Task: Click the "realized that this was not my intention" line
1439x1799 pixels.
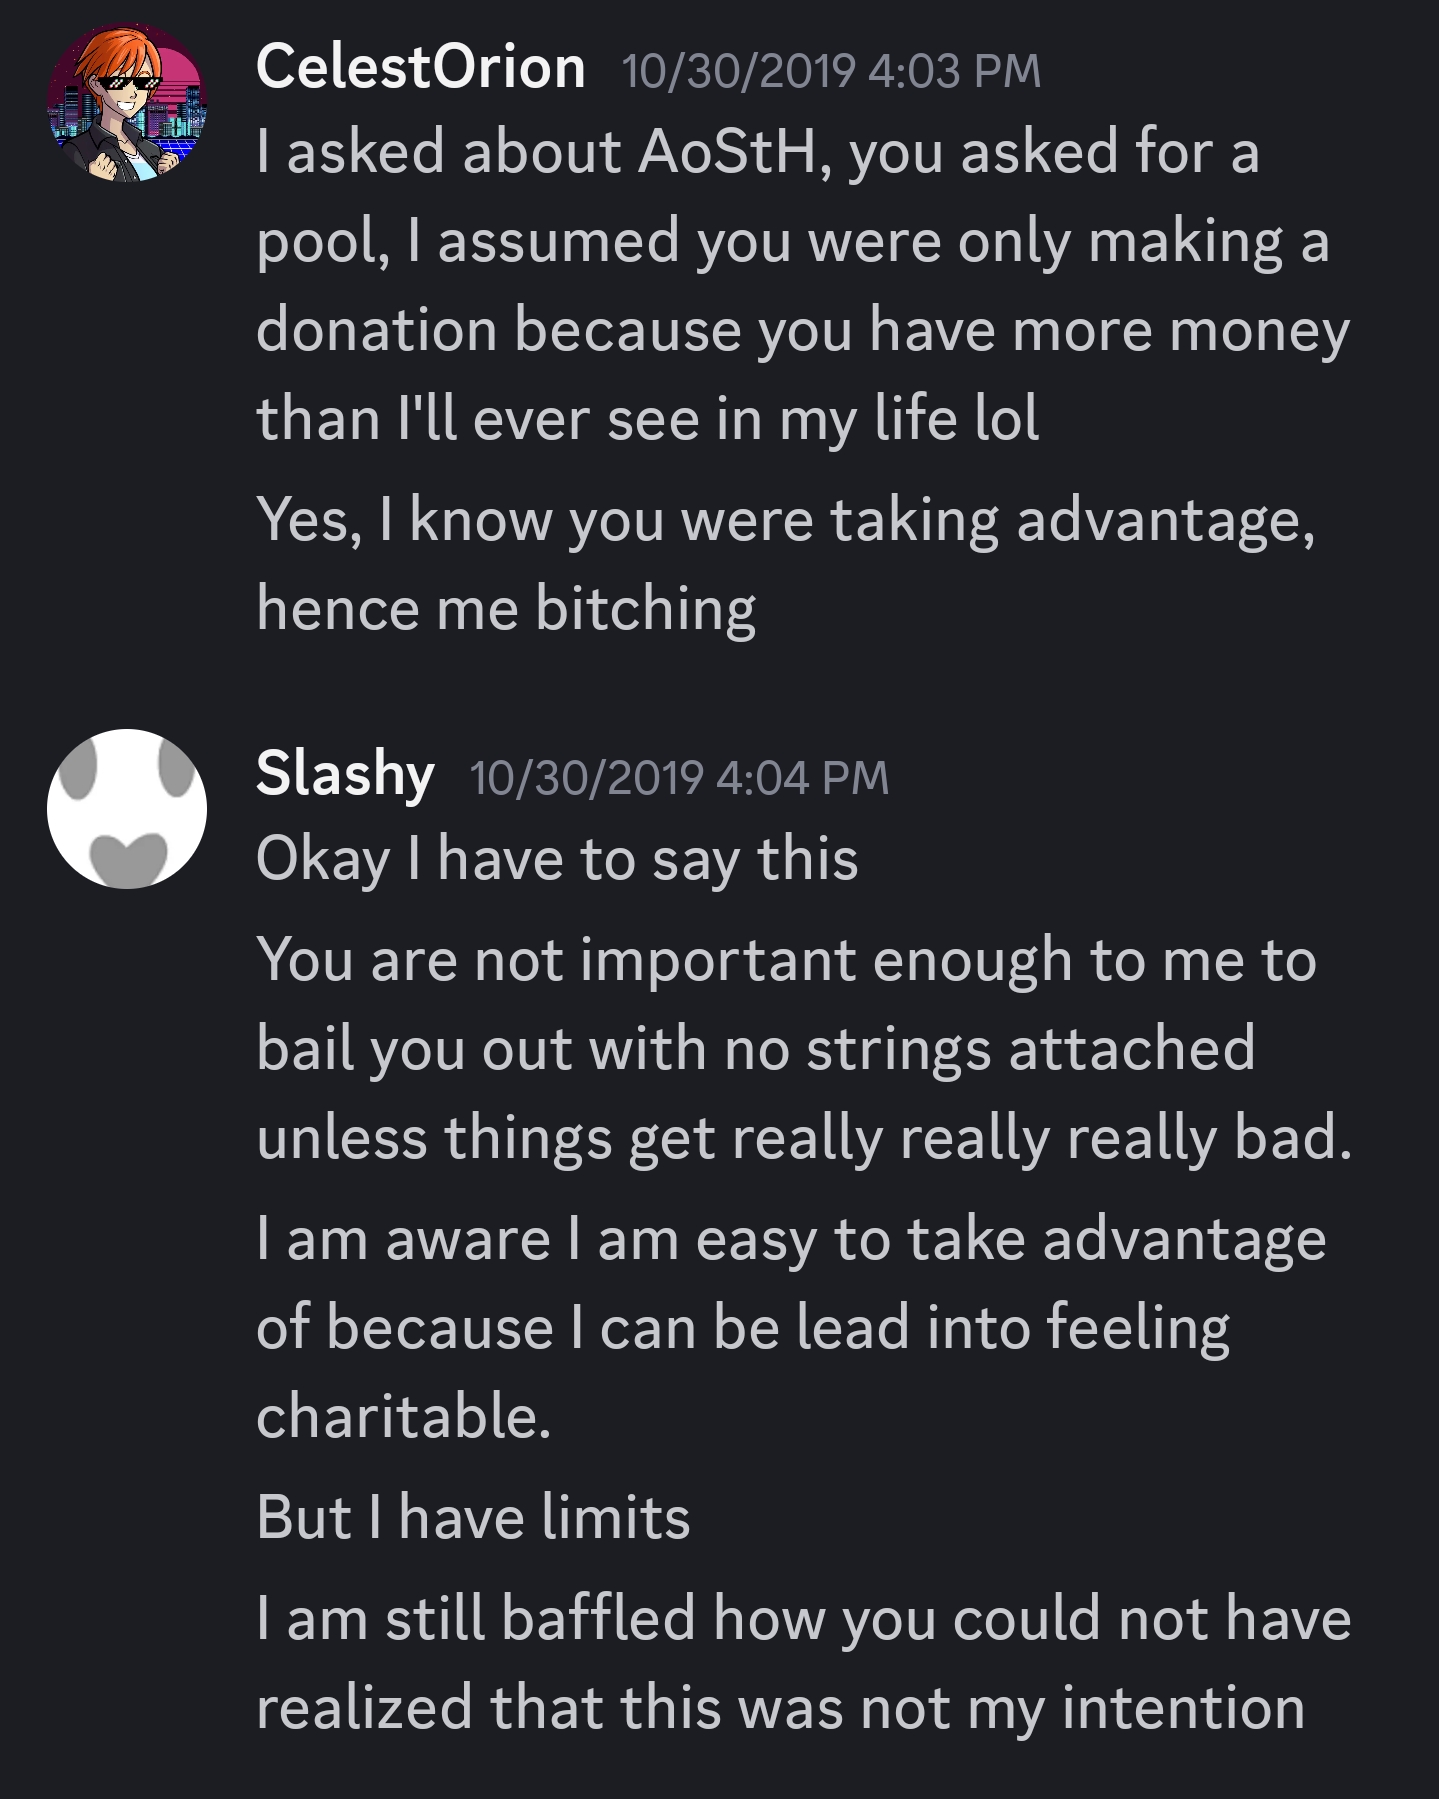Action: point(780,1708)
